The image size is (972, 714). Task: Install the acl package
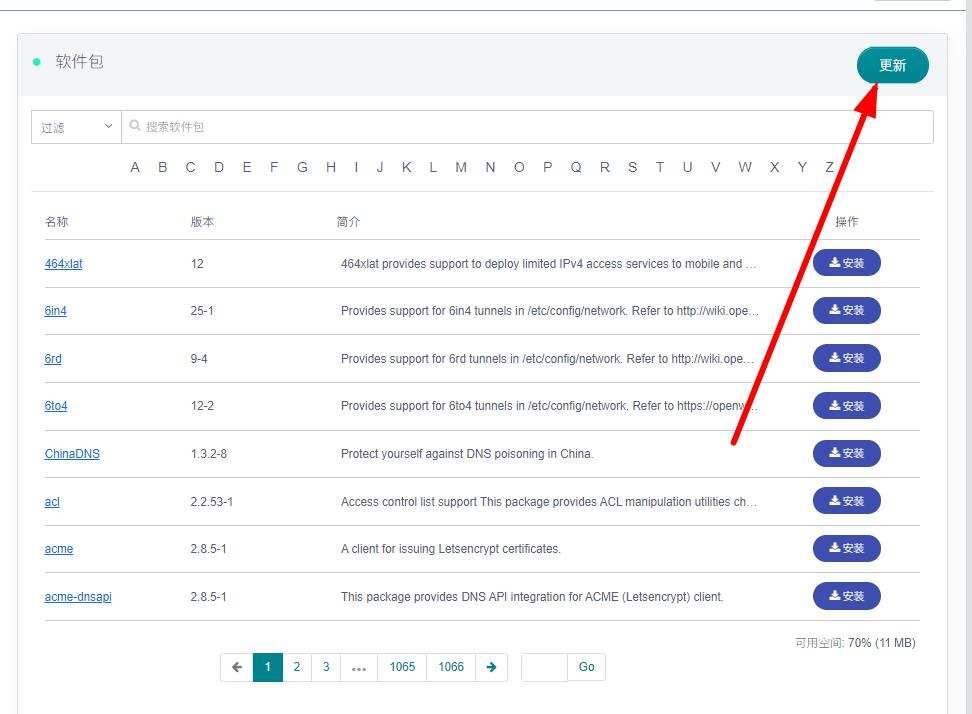[x=847, y=501]
